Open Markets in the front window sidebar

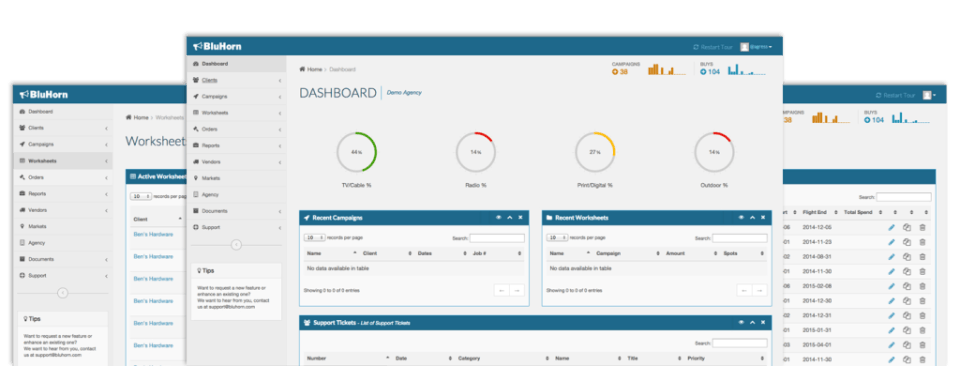tap(236, 178)
